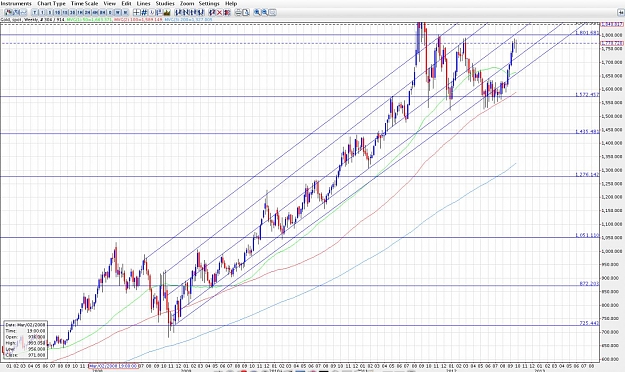Click the 872.203 horizontal line label
This screenshot has width=625, height=372.
[x=589, y=283]
